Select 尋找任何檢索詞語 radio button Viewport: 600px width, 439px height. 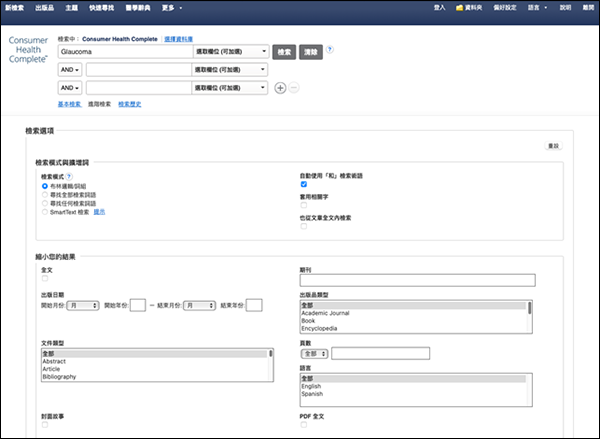45,203
